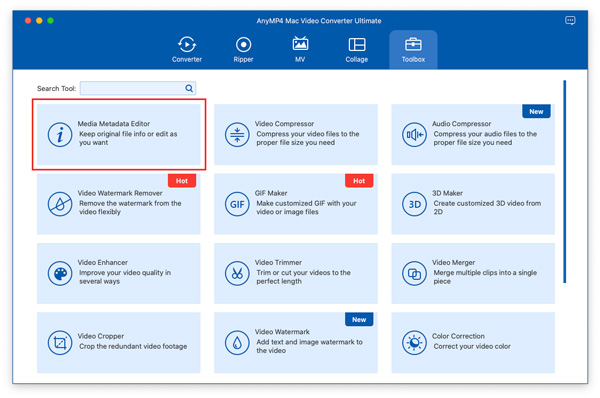Screen dimensions: 600x398
Task: Click the search magnifier icon
Action: coord(189,88)
